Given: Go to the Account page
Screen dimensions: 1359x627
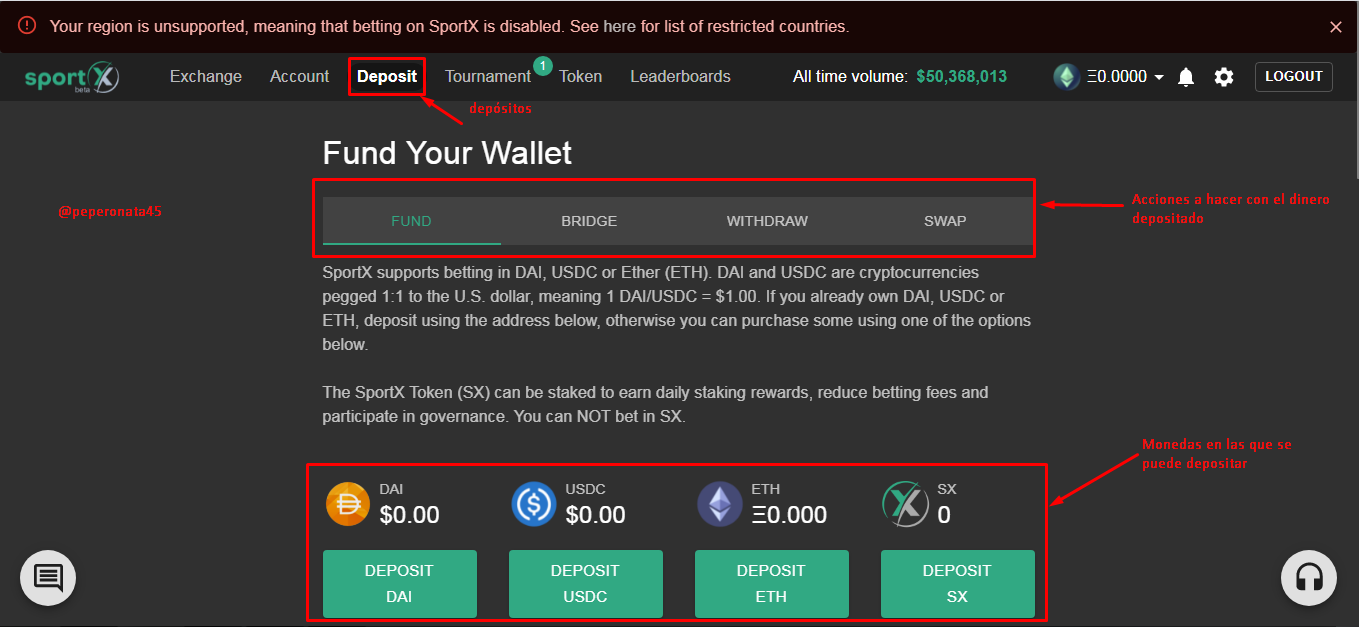Looking at the screenshot, I should (x=299, y=76).
